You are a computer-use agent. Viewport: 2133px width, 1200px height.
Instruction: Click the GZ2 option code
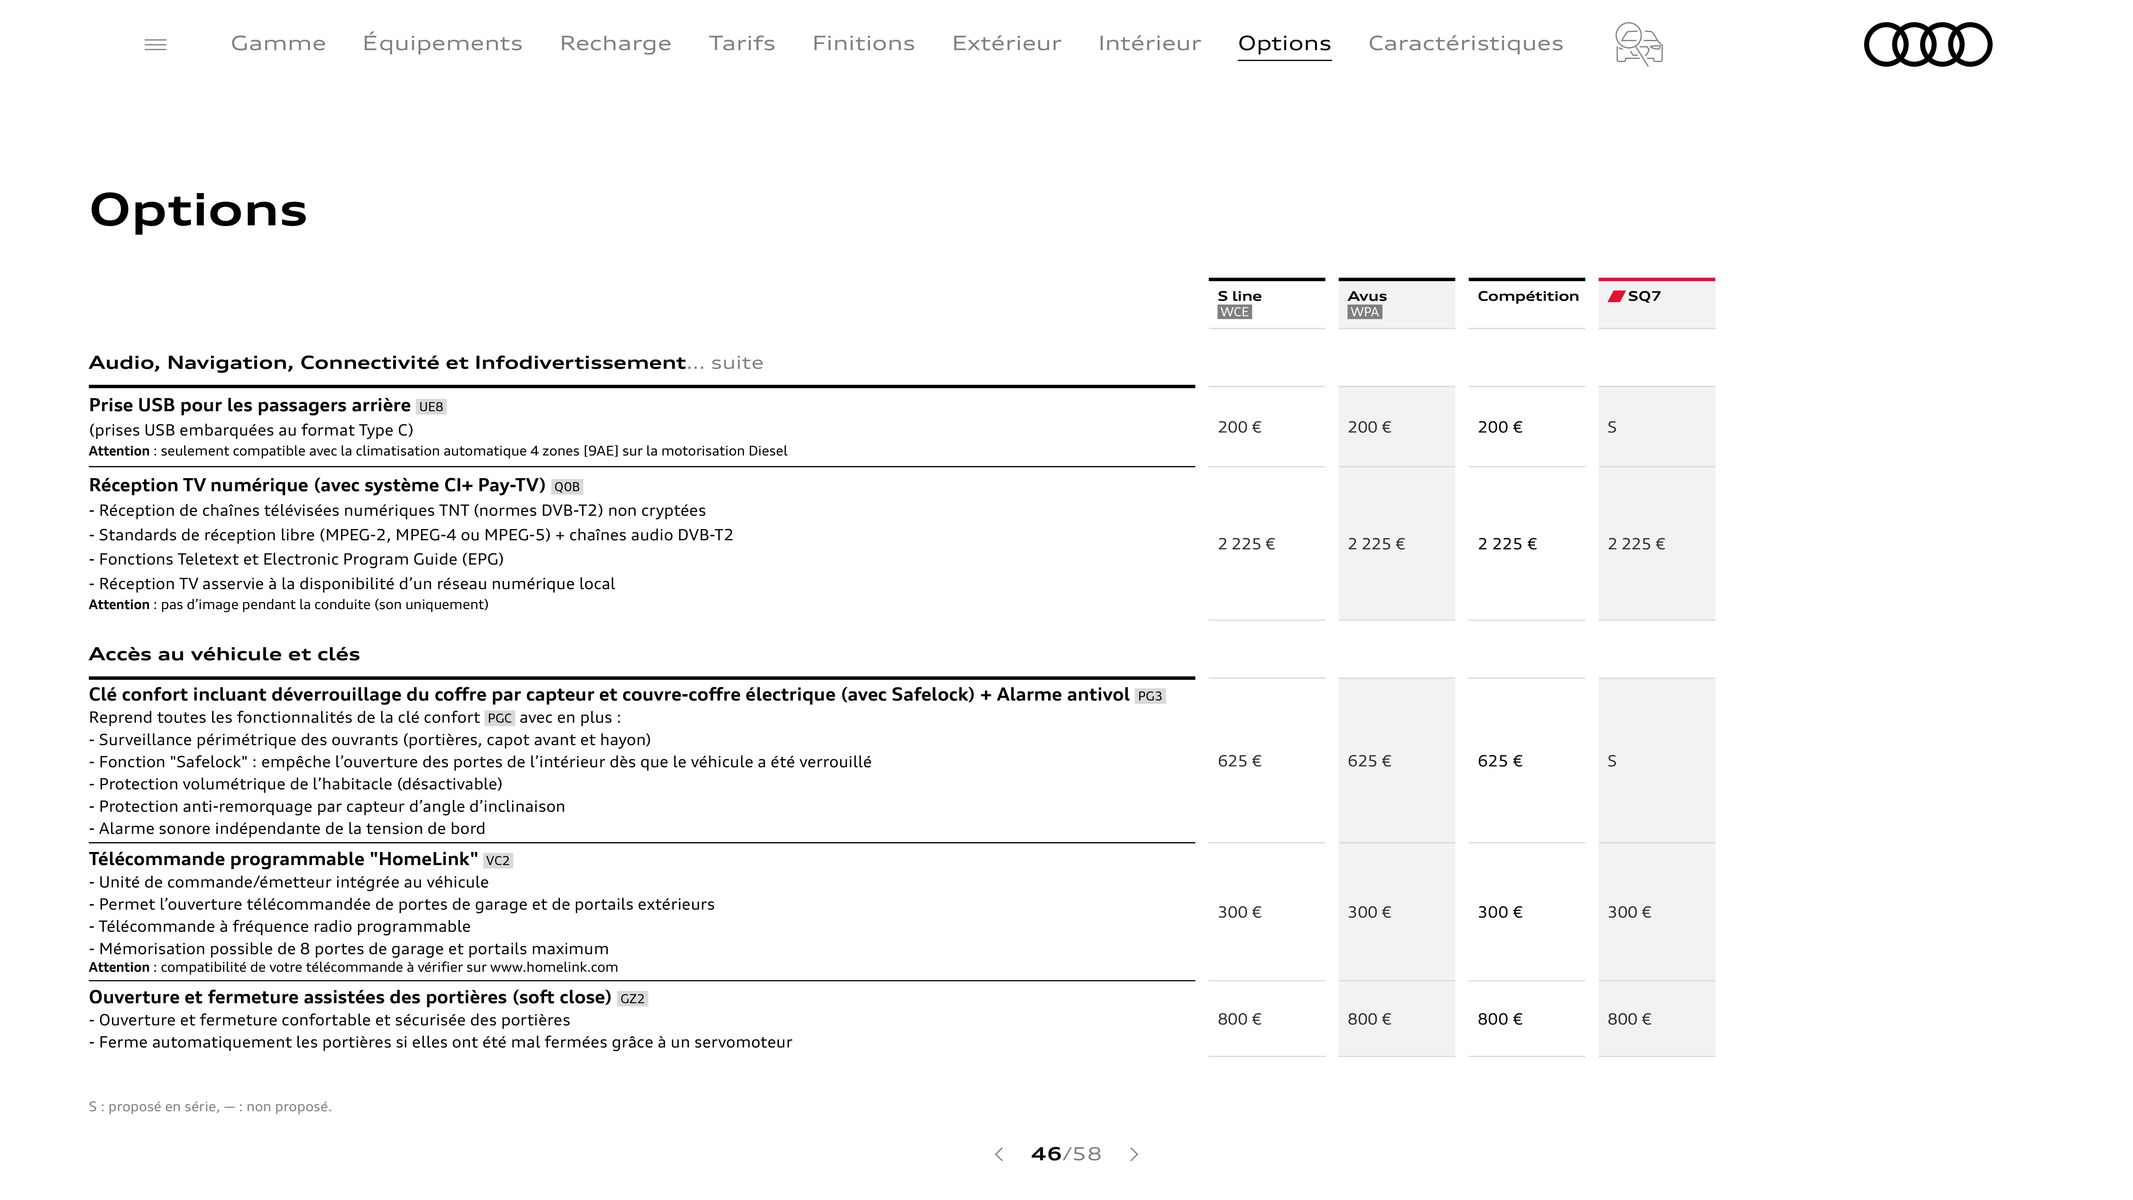(x=632, y=998)
